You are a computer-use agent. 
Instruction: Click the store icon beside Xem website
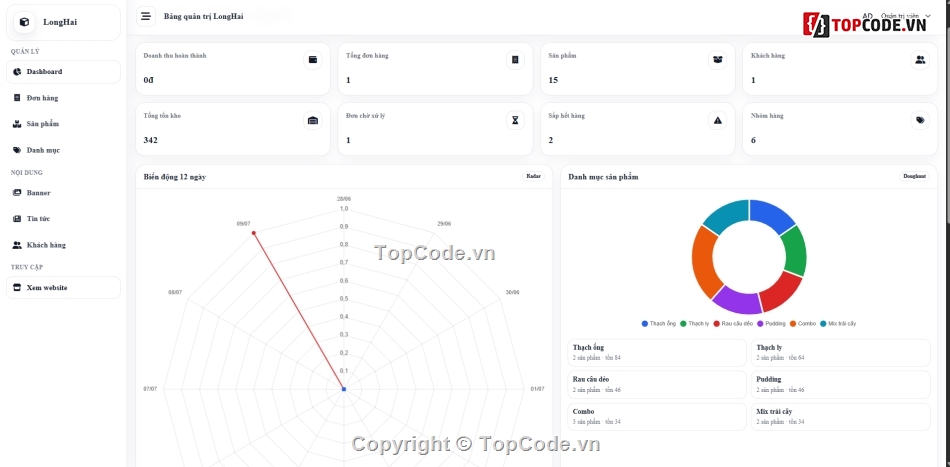[17, 288]
